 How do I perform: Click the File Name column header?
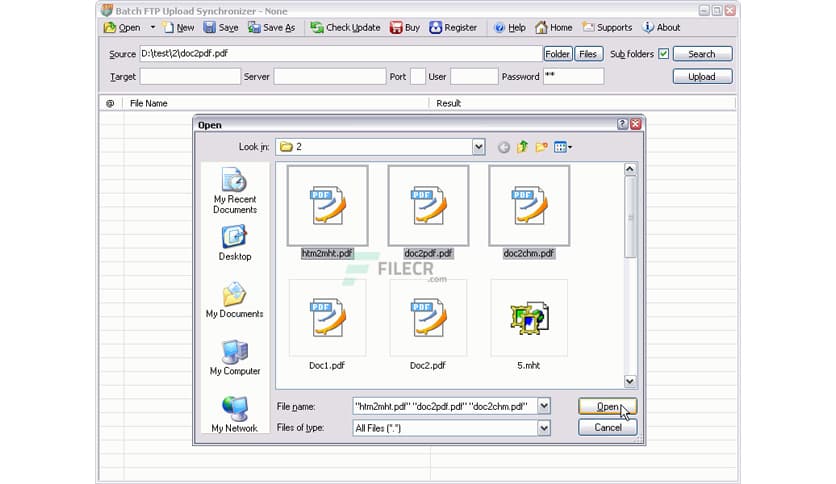[276, 103]
